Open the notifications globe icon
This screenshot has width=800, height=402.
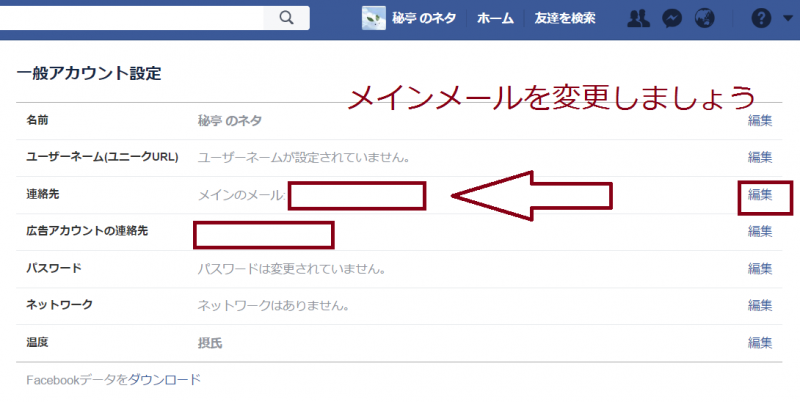pyautogui.click(x=706, y=18)
